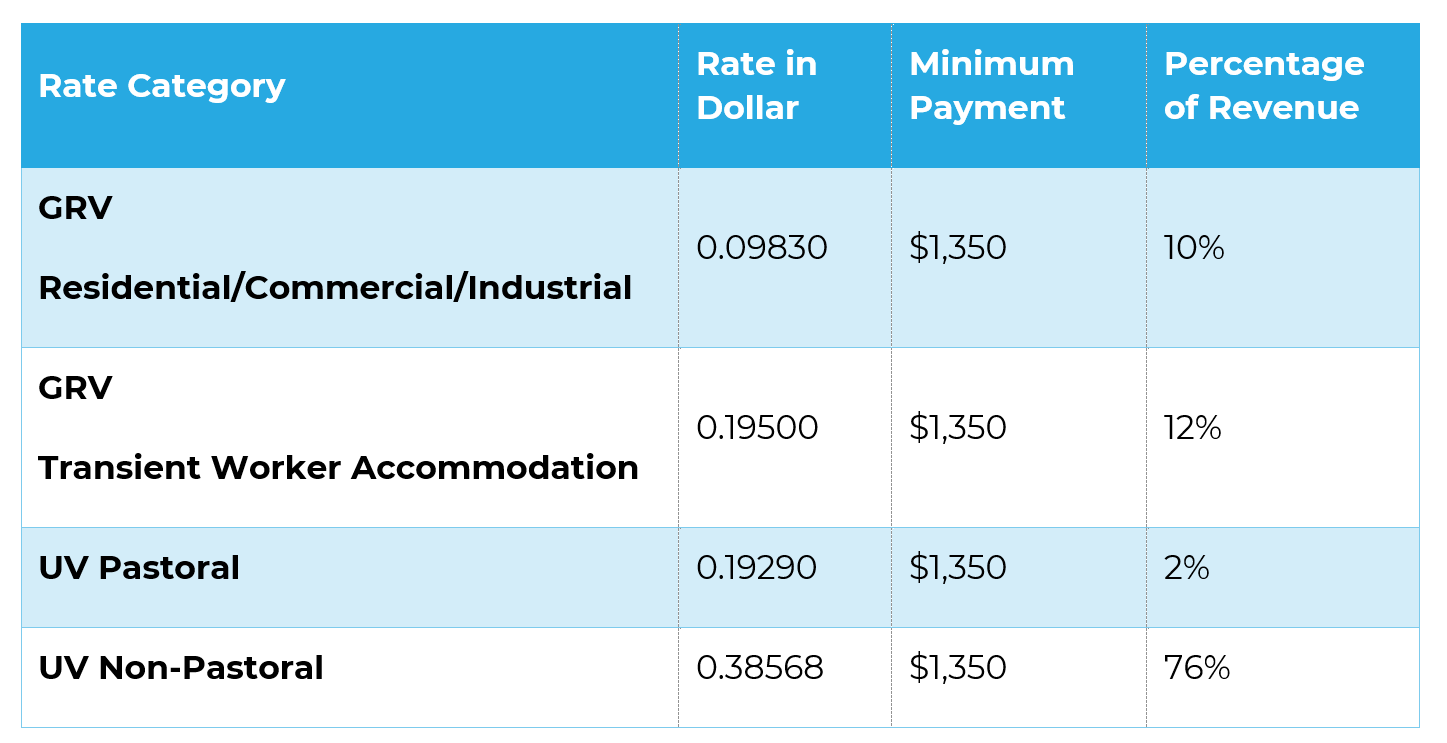Select the 76% revenue value

point(1197,668)
